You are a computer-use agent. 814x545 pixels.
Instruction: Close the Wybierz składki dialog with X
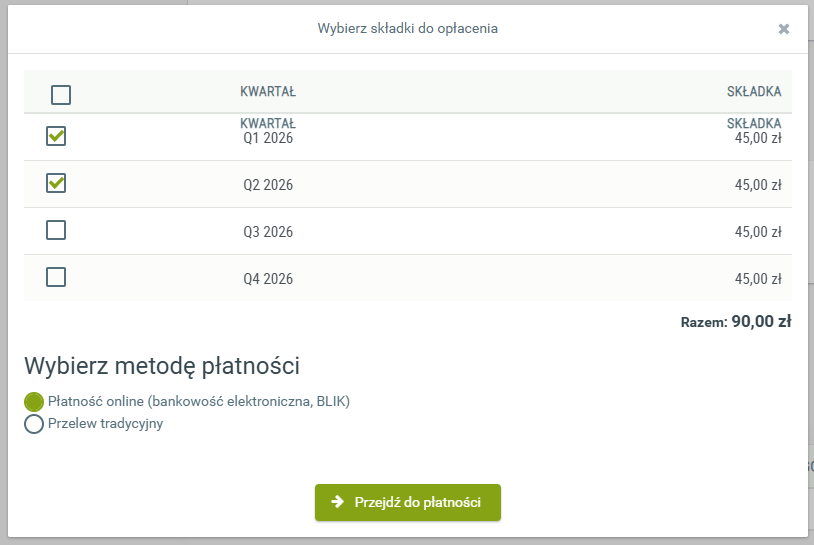[784, 29]
